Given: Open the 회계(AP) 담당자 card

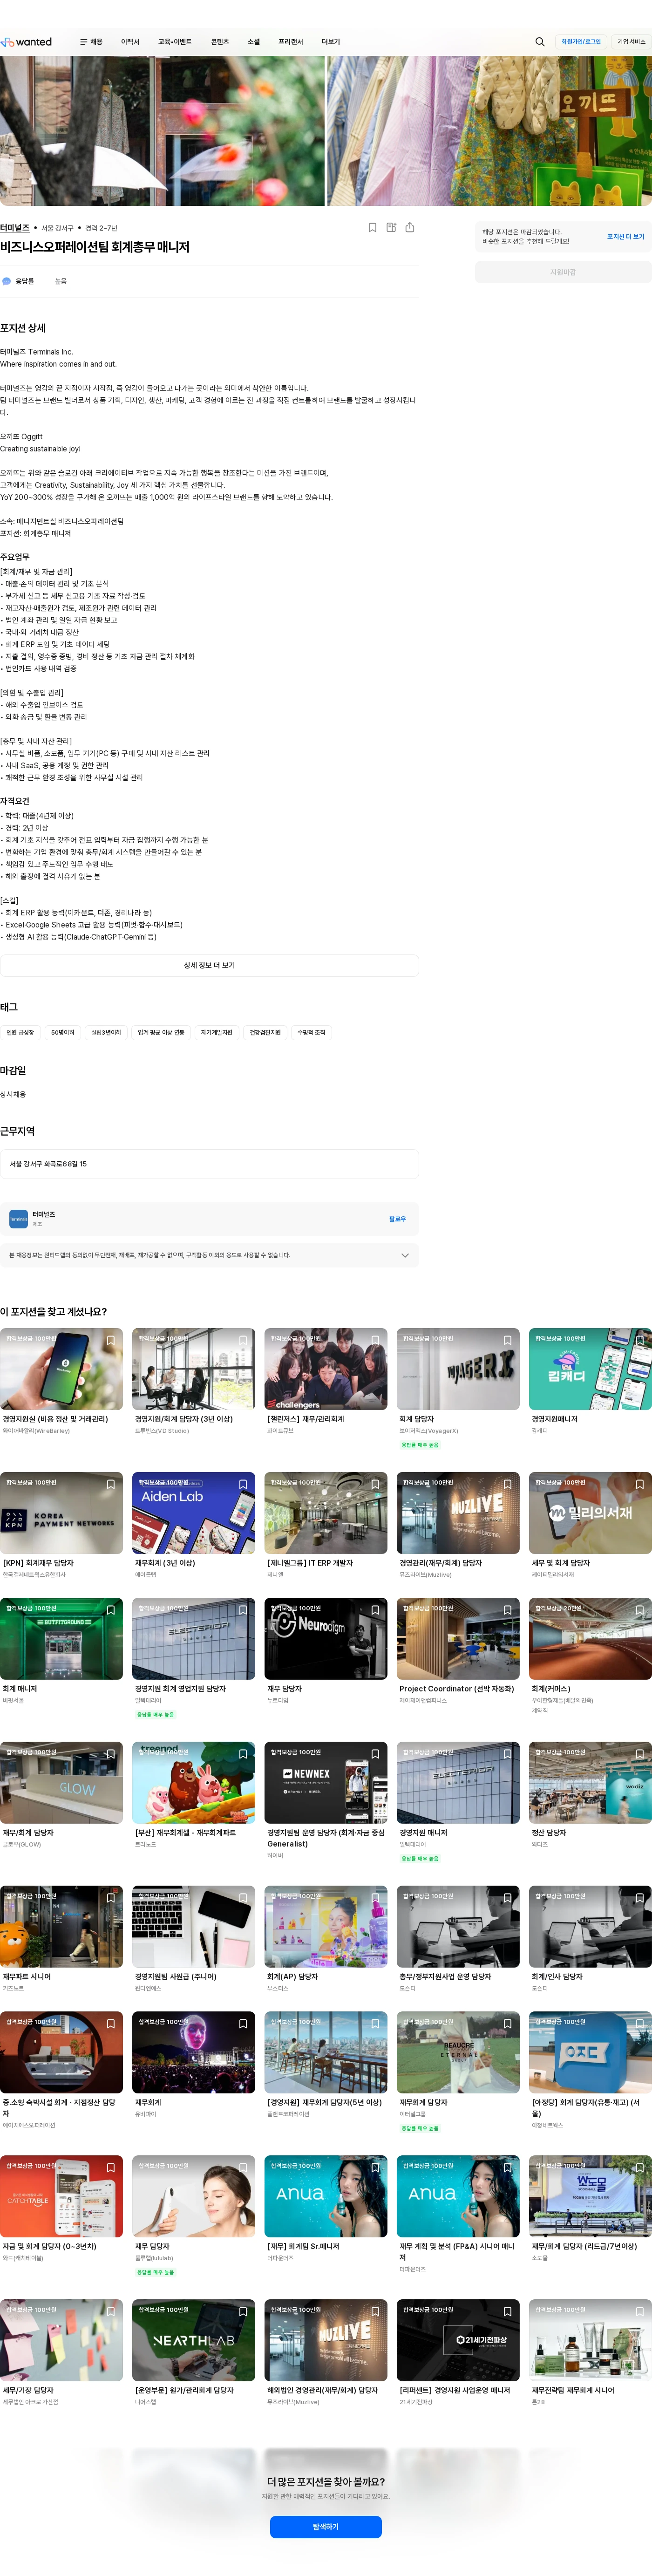Looking at the screenshot, I should point(326,1939).
